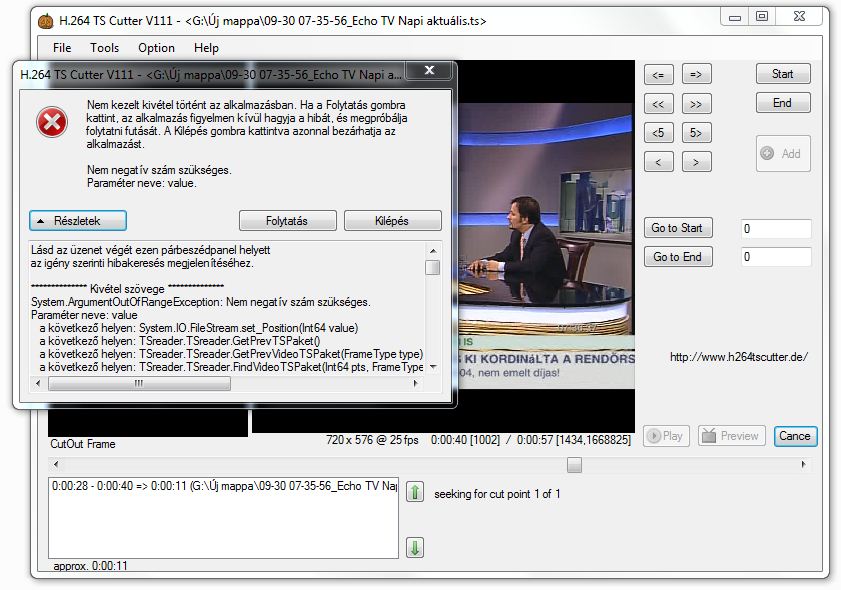
Task: Click the field next to Go to End
Action: click(776, 256)
